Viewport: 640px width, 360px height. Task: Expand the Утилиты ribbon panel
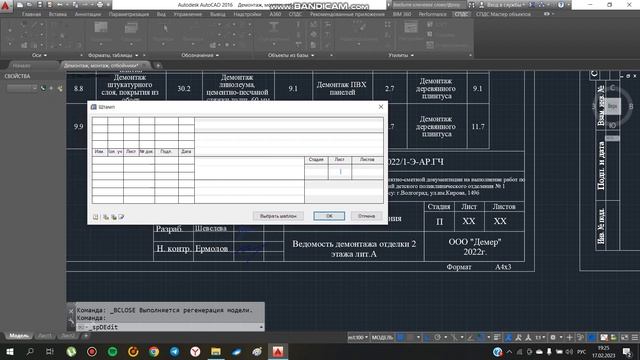click(401, 55)
